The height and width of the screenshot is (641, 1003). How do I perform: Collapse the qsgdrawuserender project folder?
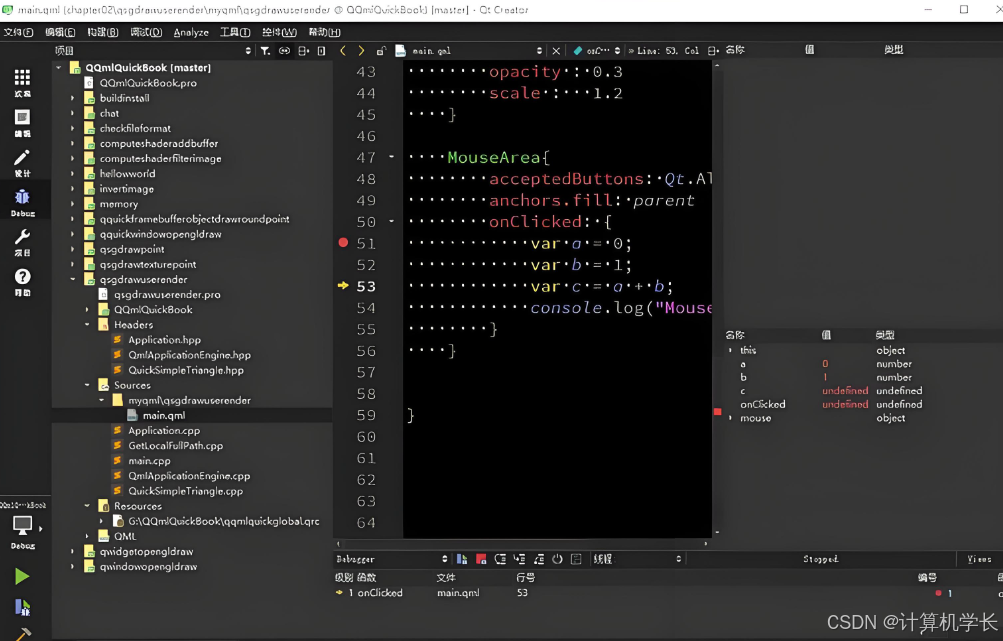[73, 280]
